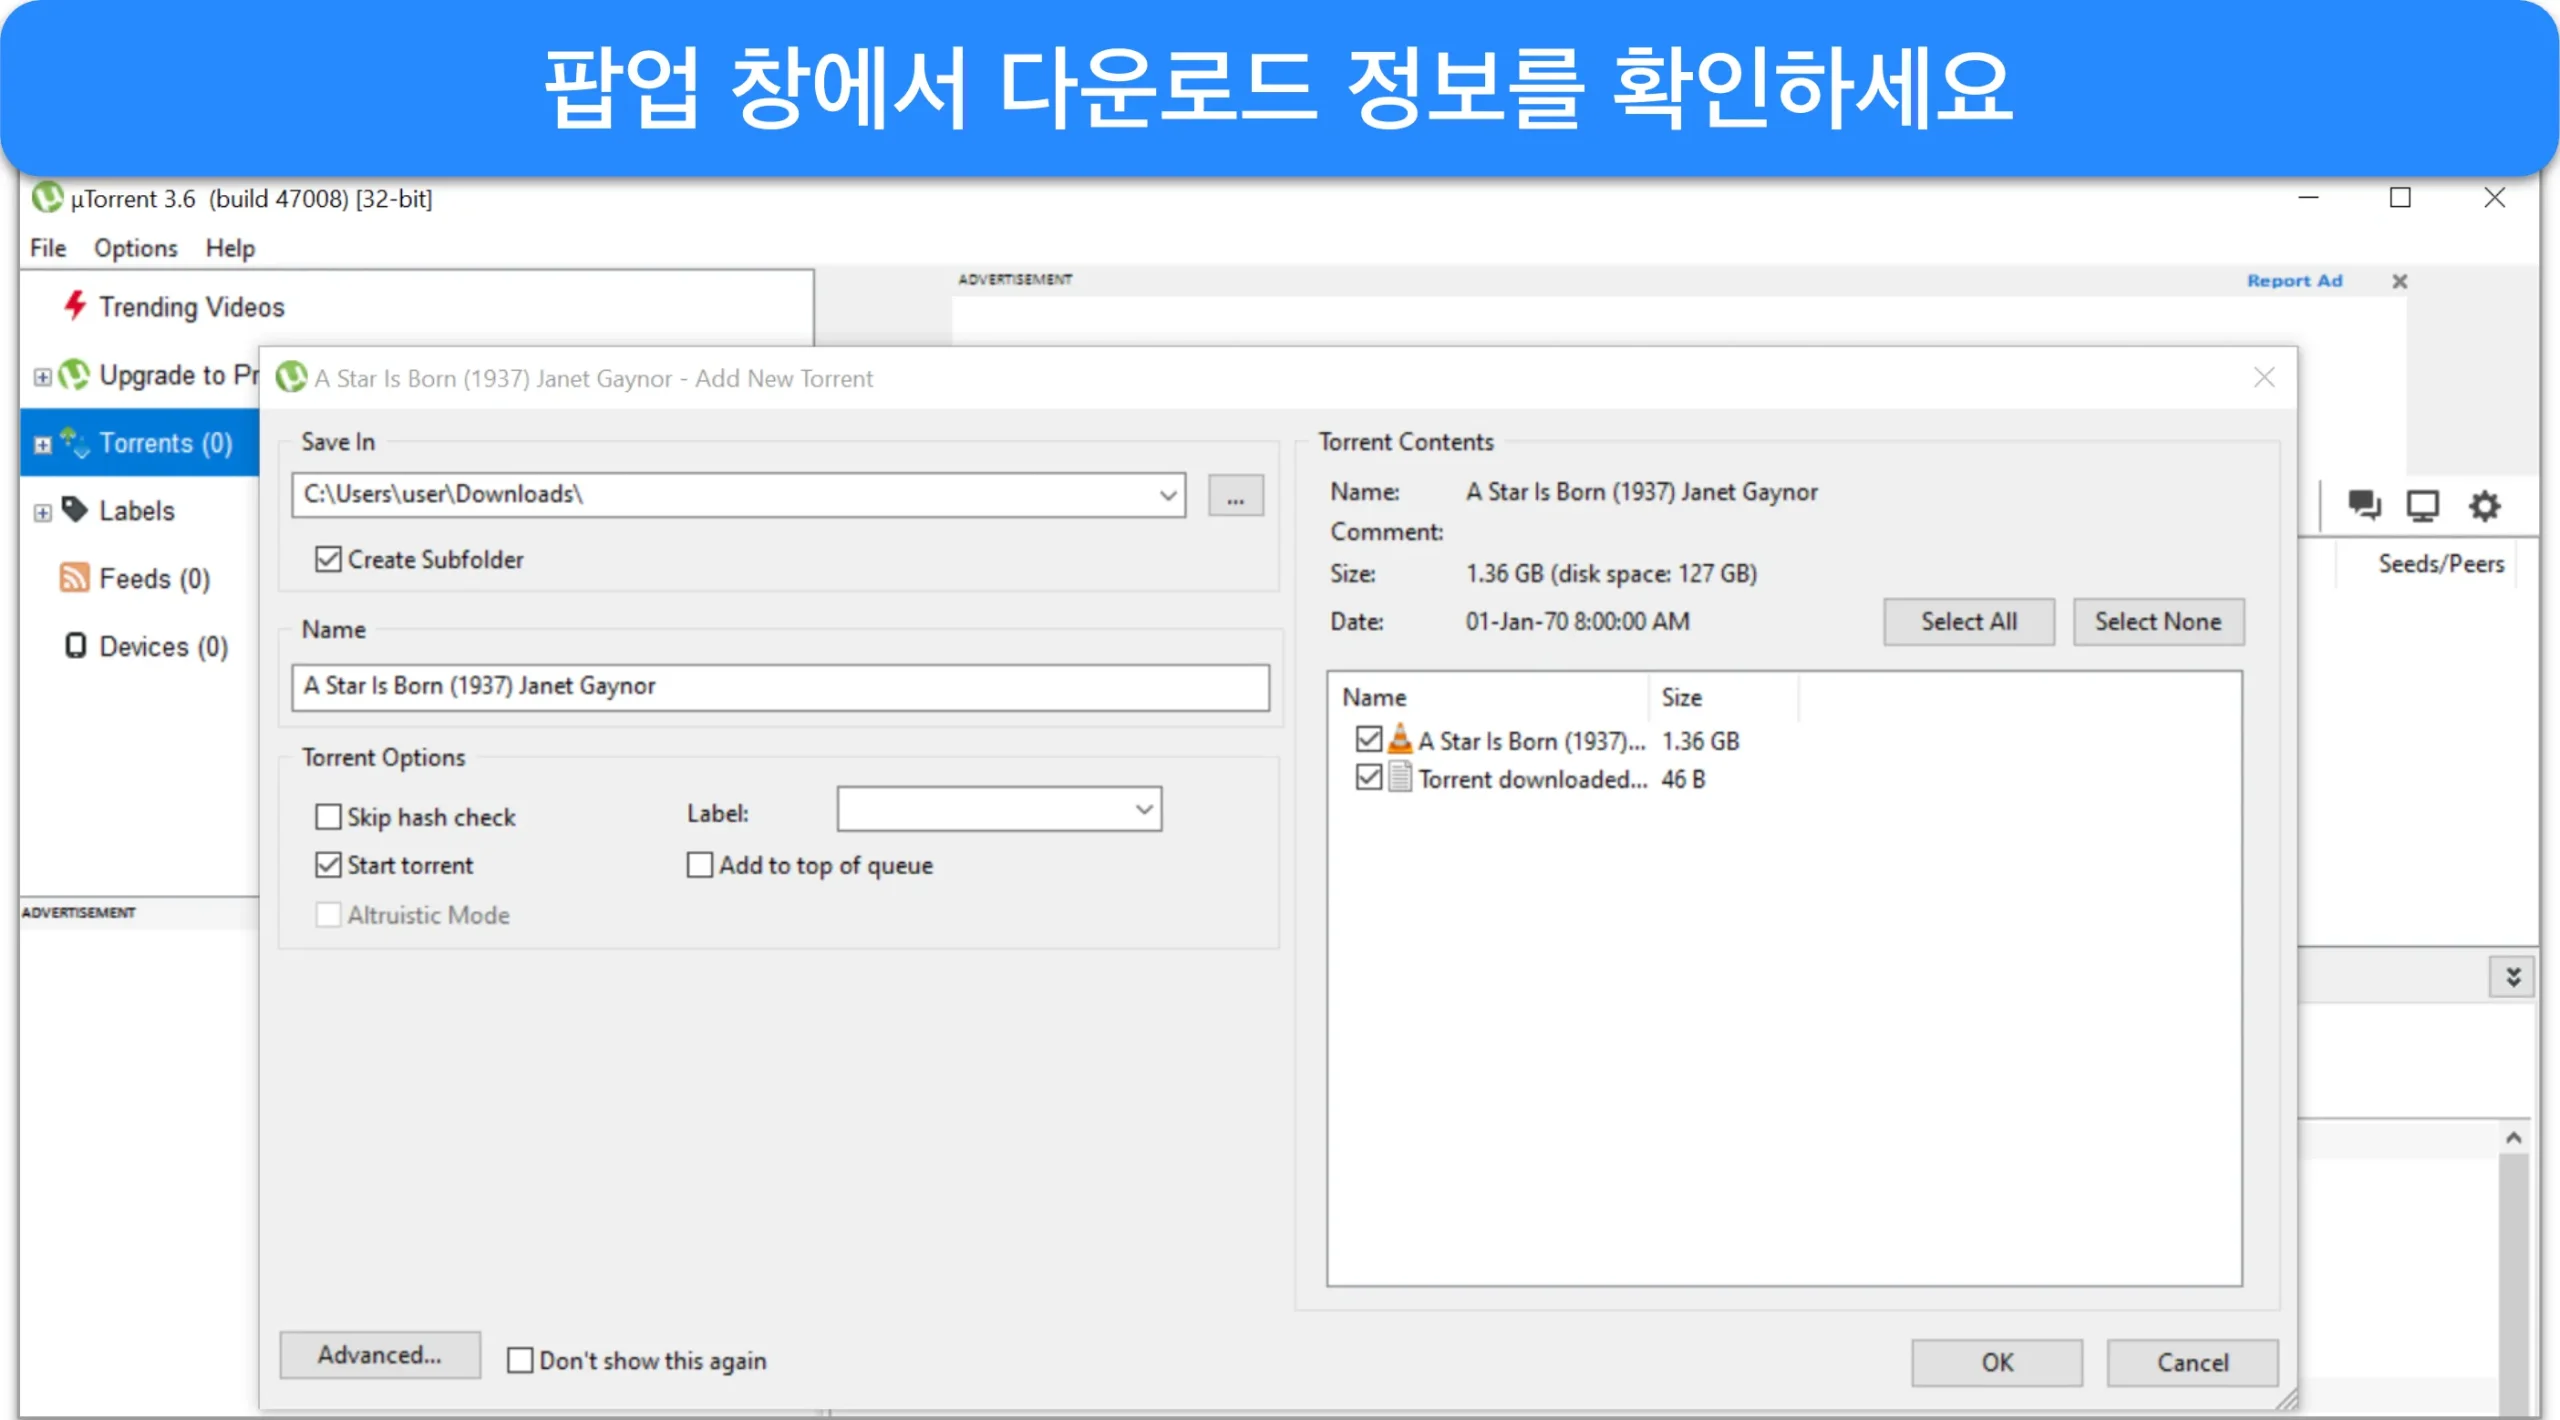Click the '1.36 GB' file size cell
The image size is (2560, 1420).
[x=1700, y=741]
